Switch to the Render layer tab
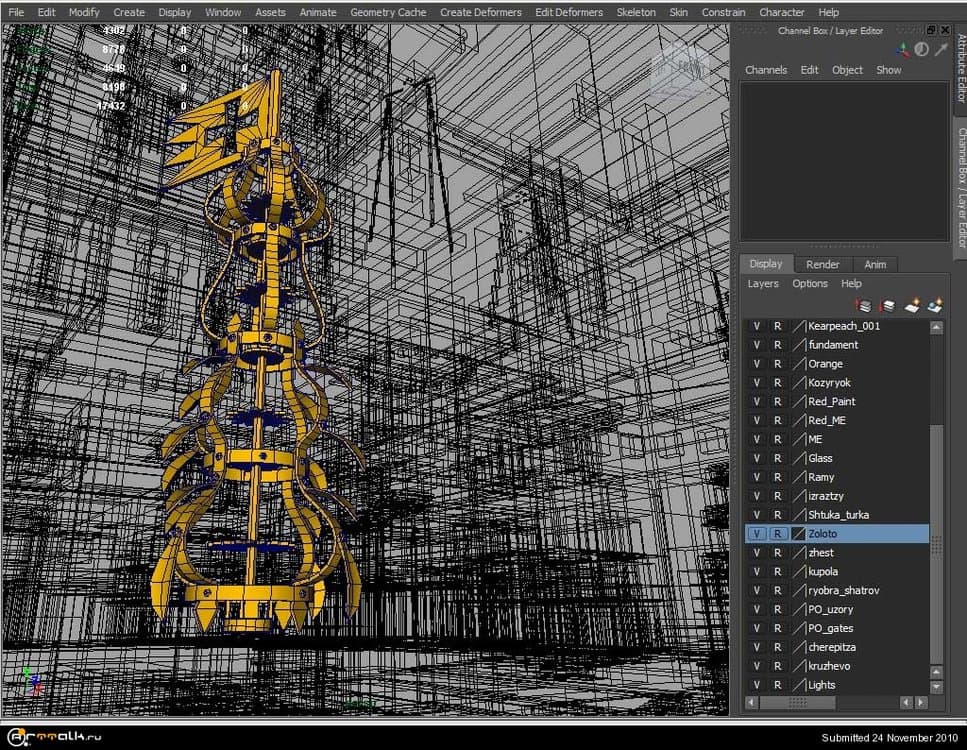 (x=823, y=265)
